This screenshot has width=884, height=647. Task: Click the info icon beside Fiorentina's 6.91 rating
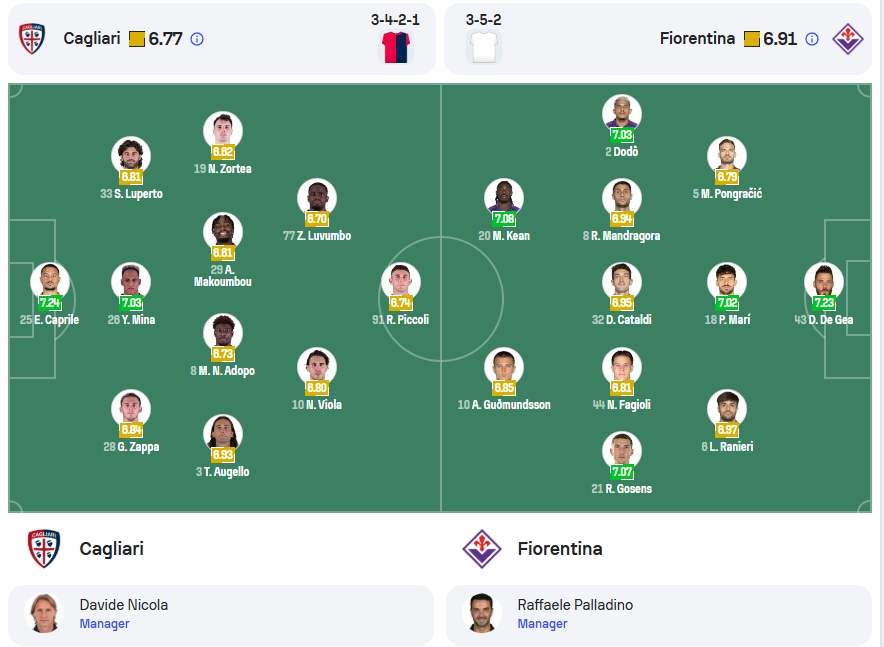(x=812, y=39)
